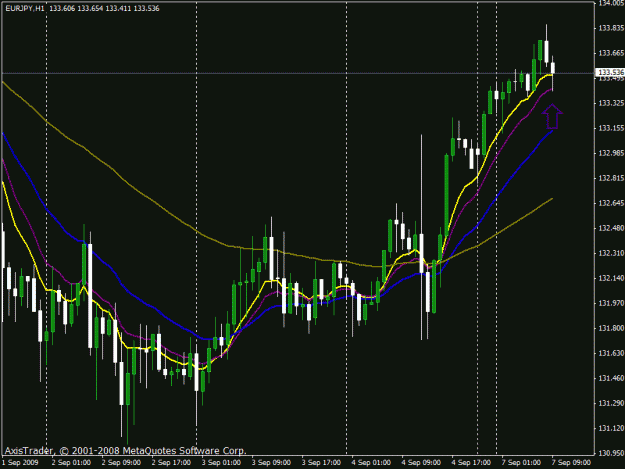The width and height of the screenshot is (625, 469).
Task: Click the 131.460 price axis label
Action: coord(611,379)
